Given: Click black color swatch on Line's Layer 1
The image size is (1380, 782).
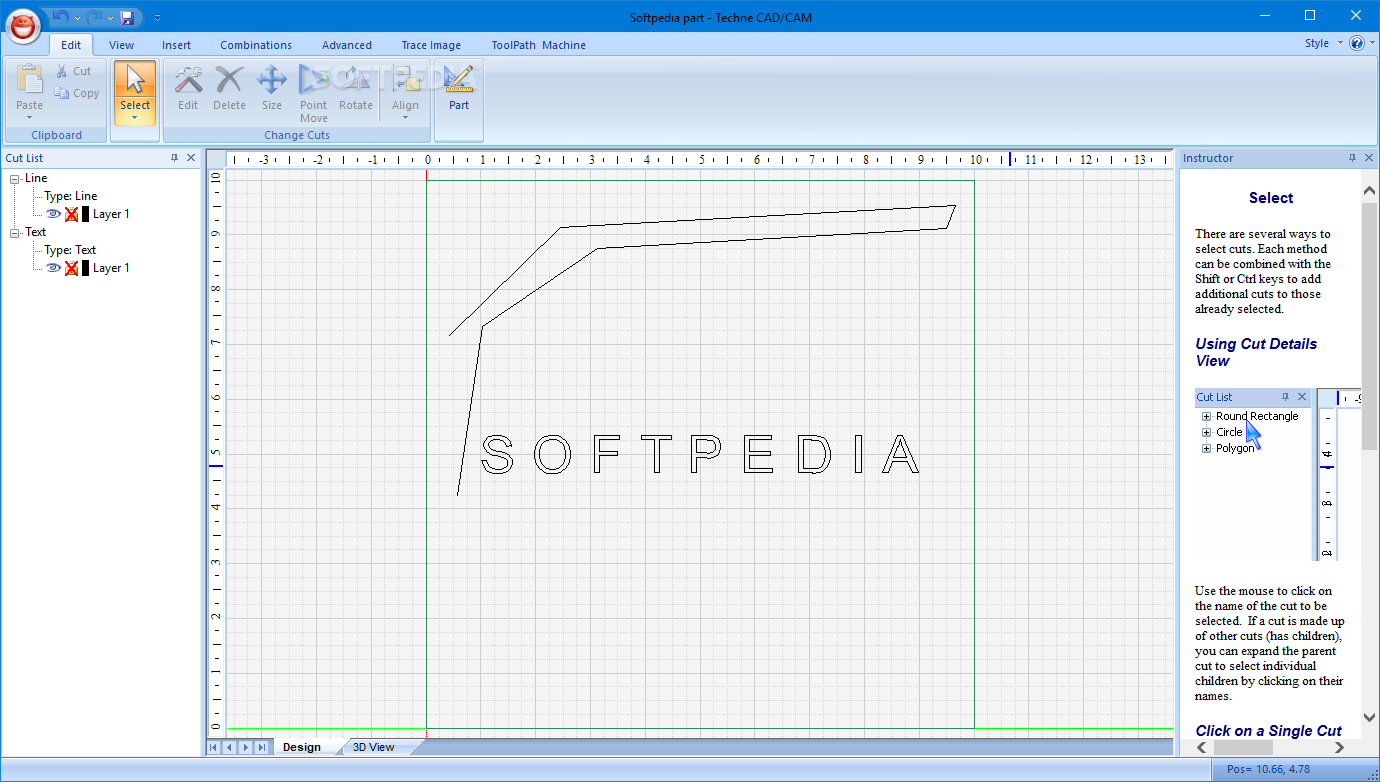Looking at the screenshot, I should pos(85,214).
